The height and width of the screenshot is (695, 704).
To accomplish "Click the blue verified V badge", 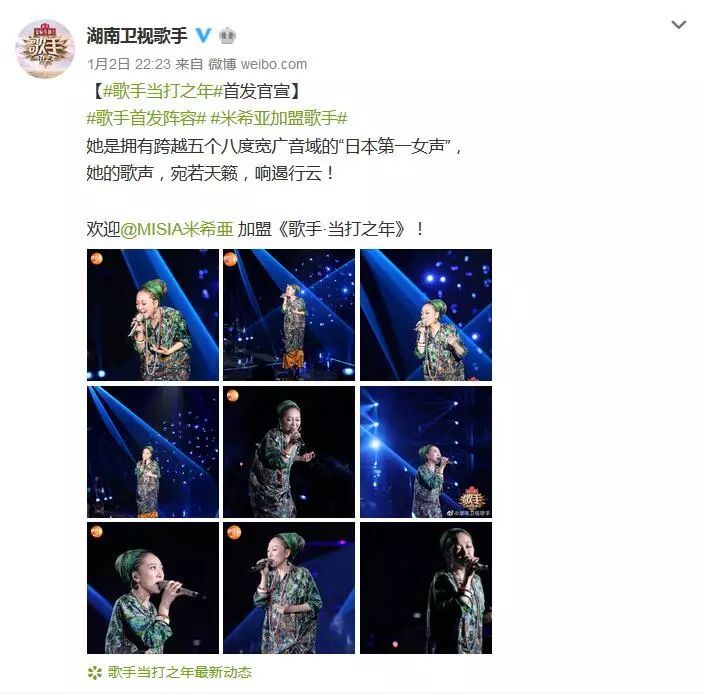I will click(x=203, y=35).
